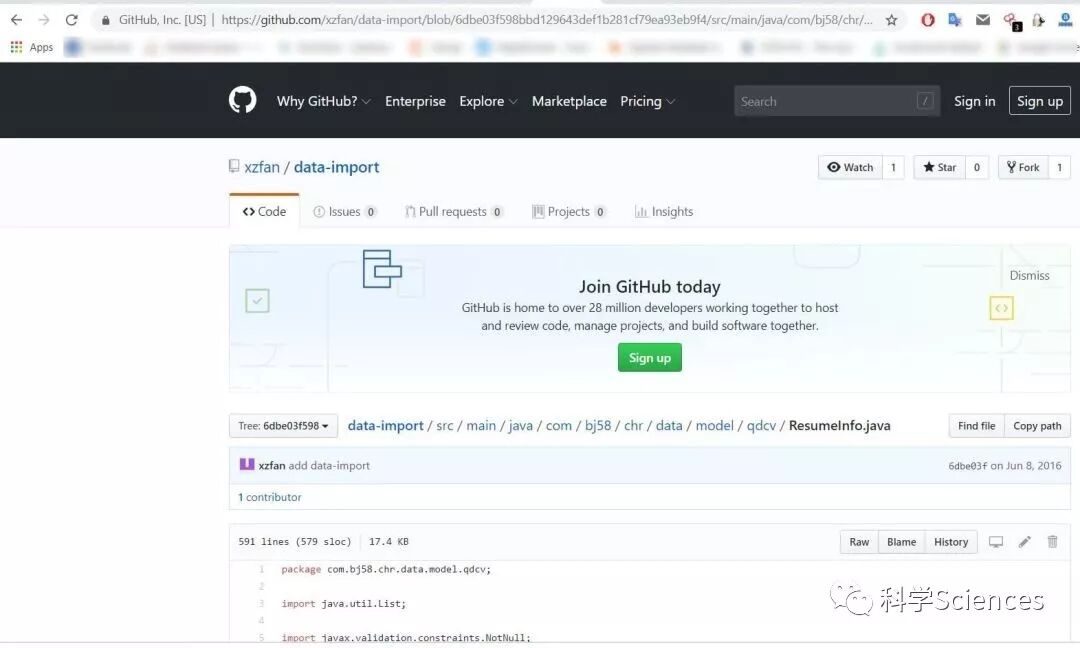Open the Opera extension icon
Viewport: 1080px width, 648px height.
coord(928,20)
